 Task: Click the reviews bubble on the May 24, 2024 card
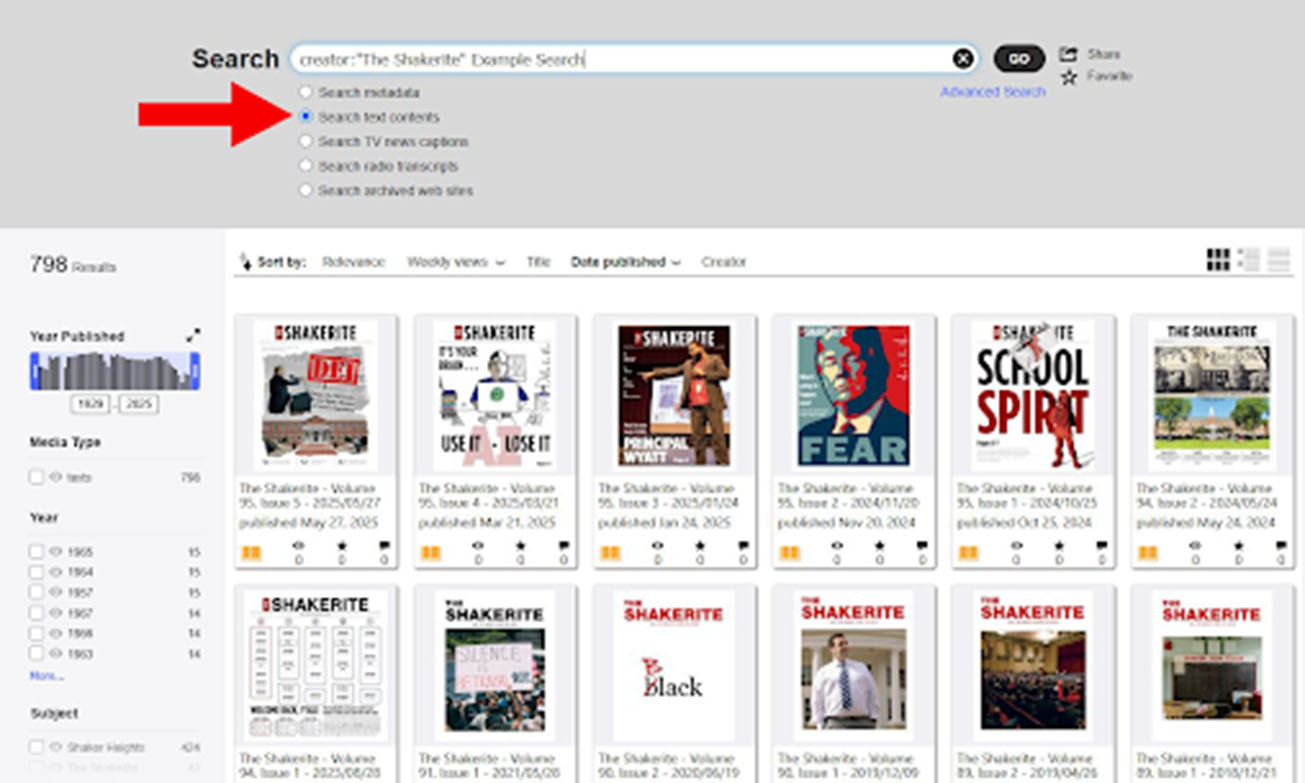tap(1282, 546)
